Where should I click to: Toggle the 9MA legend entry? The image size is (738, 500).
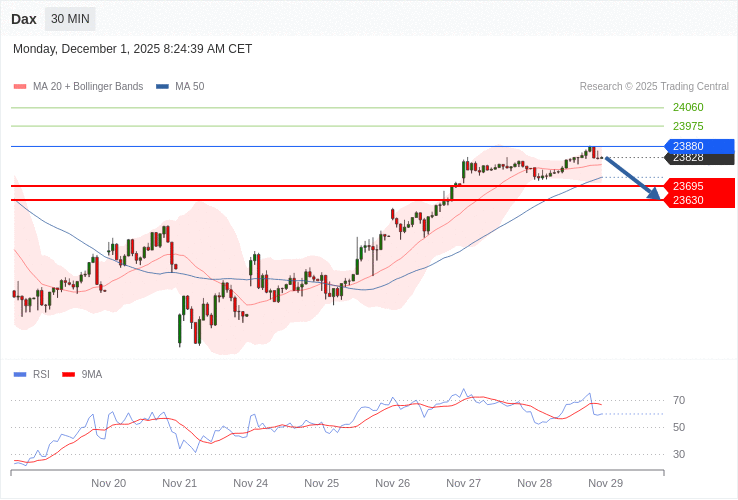pyautogui.click(x=84, y=374)
